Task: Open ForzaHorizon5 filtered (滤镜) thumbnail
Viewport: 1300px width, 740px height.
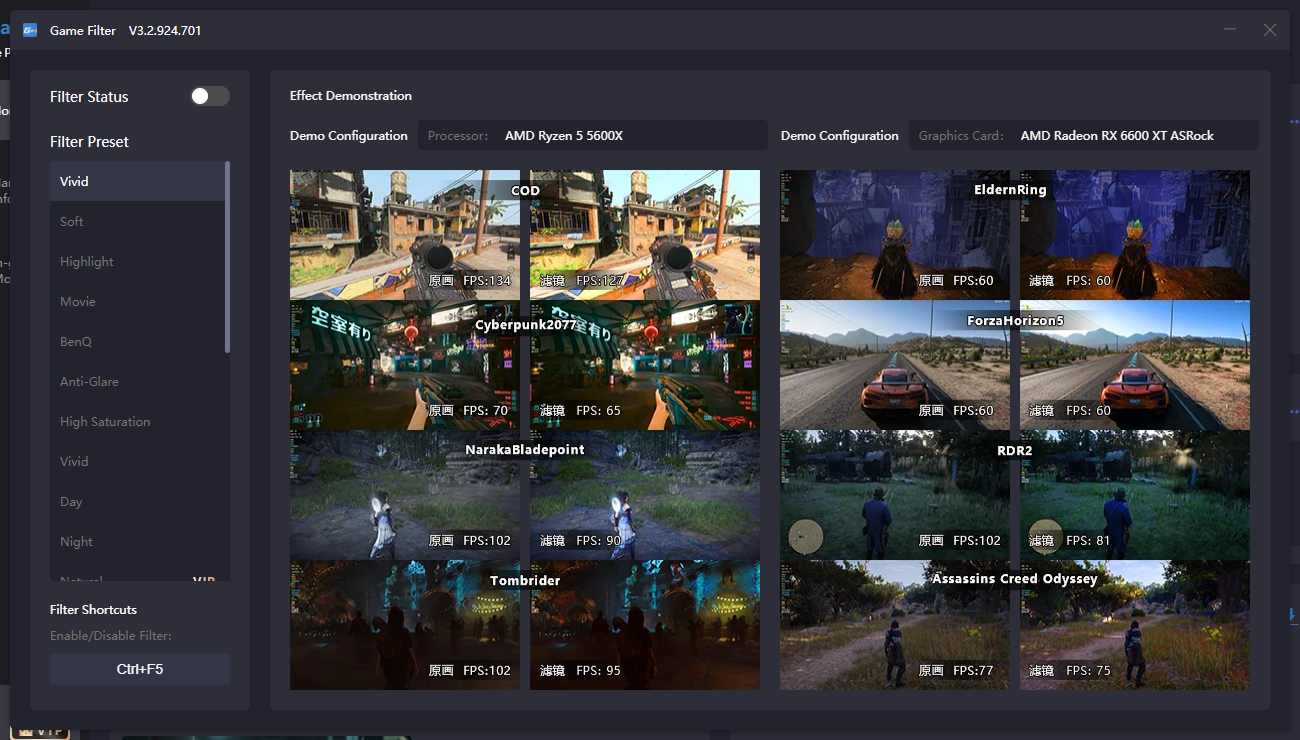Action: tap(1135, 365)
